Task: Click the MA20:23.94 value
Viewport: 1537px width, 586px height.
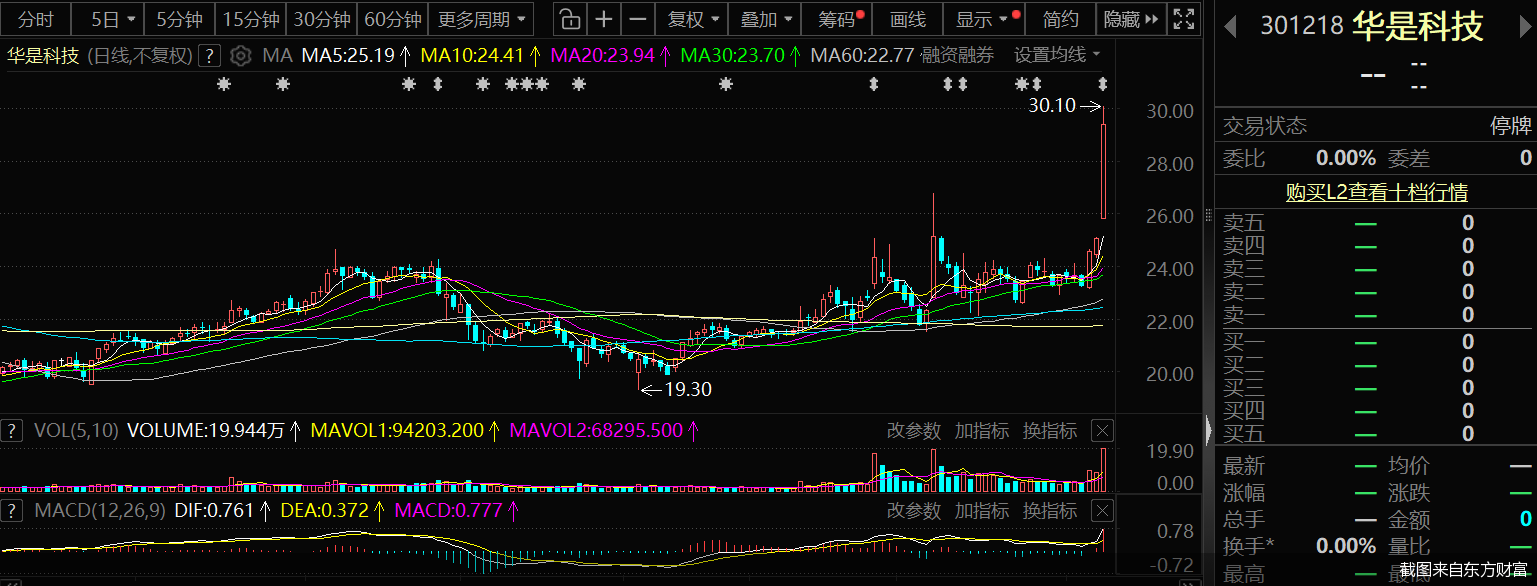Action: tap(602, 55)
